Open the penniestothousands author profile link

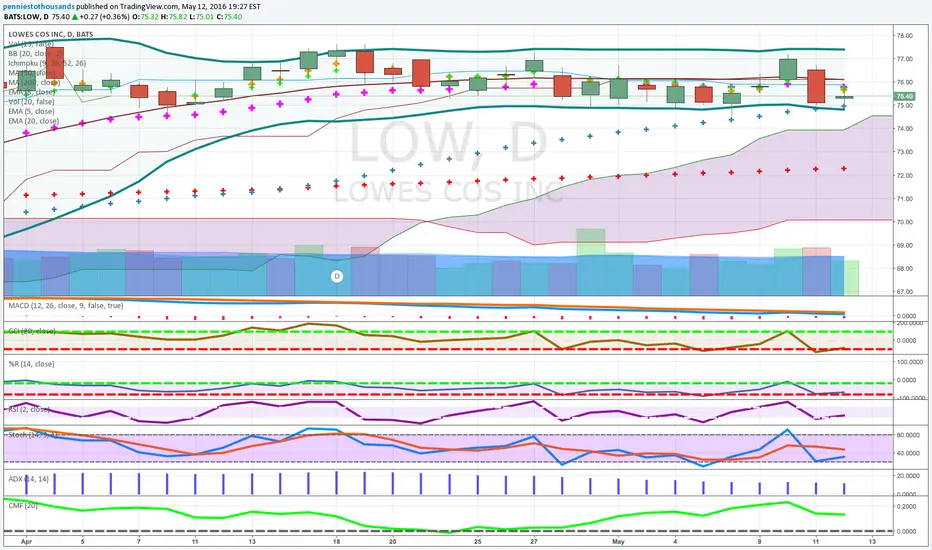39,7
